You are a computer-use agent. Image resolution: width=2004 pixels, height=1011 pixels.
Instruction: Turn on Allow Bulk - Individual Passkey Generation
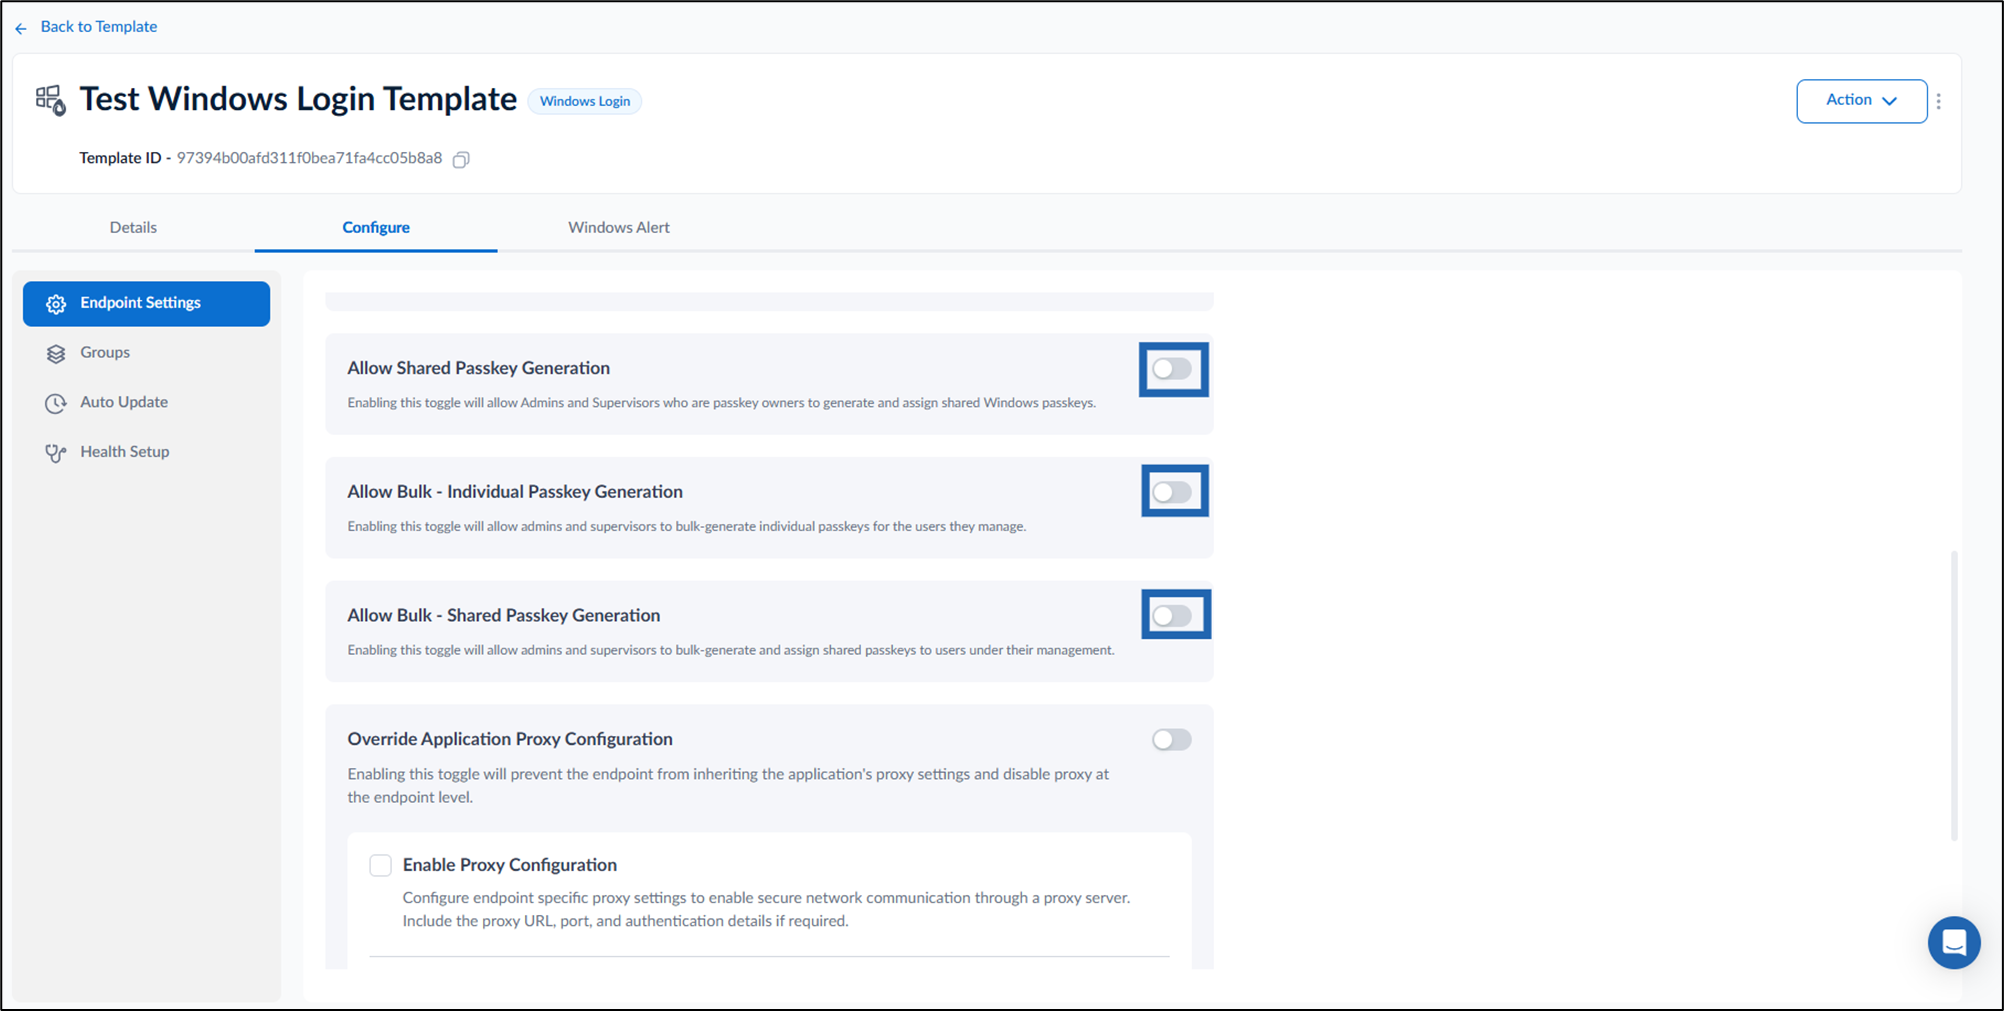tap(1172, 492)
